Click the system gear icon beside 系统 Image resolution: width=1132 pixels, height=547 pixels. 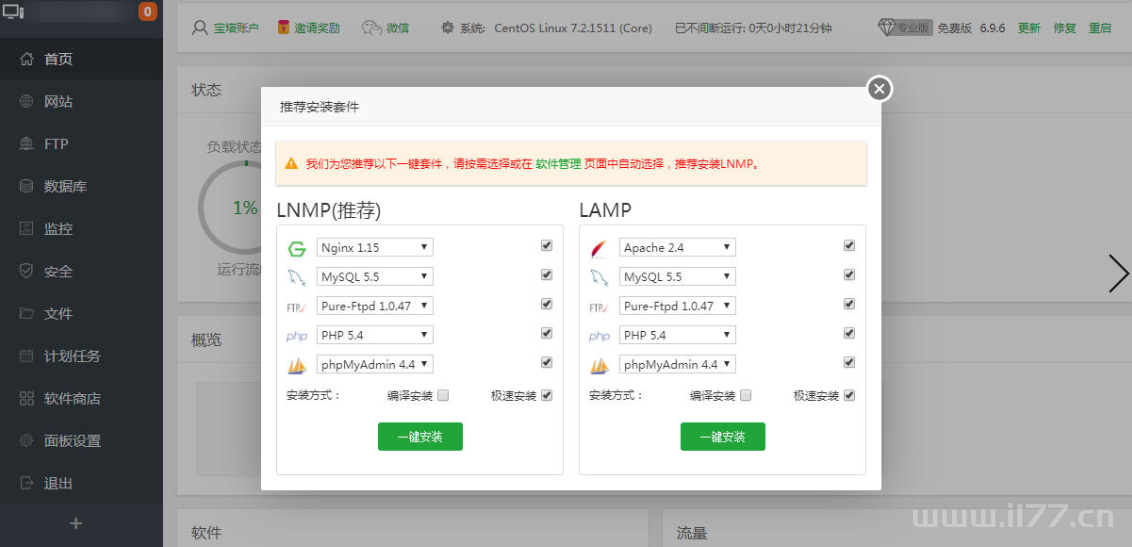[448, 27]
